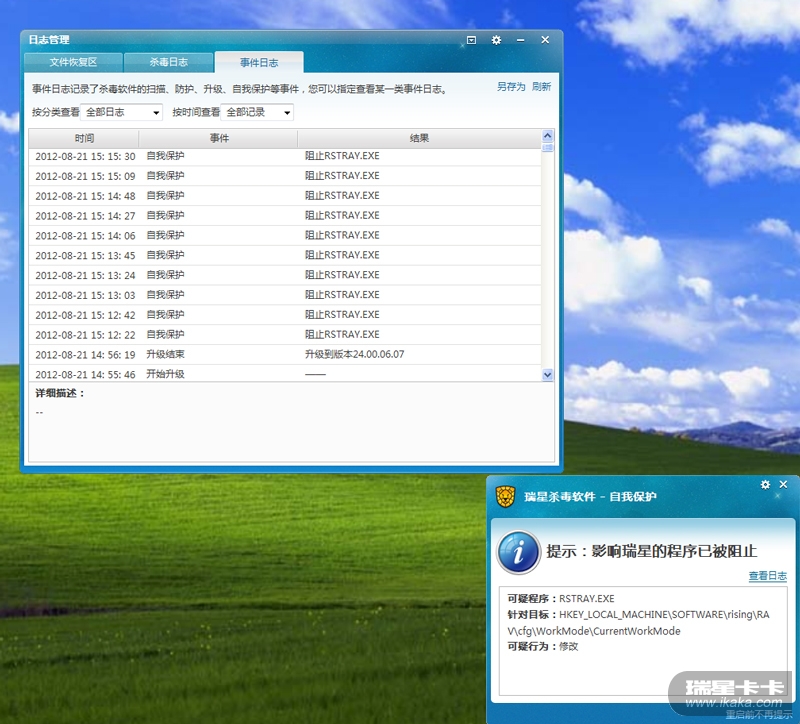This screenshot has height=724, width=800.
Task: Click the 详细描述 label
Action: 60,393
